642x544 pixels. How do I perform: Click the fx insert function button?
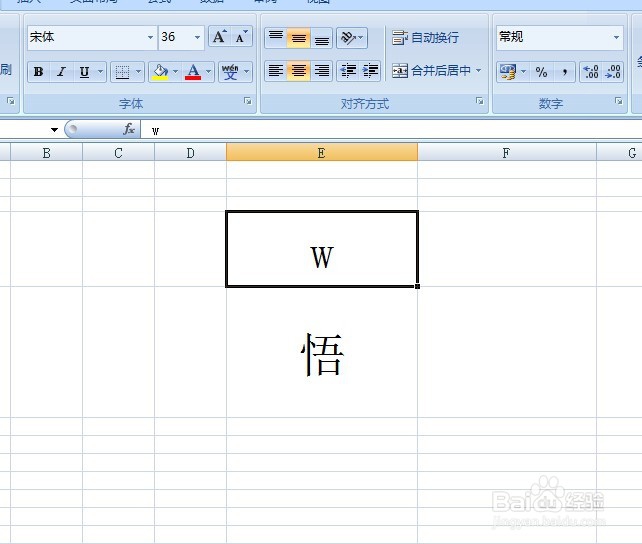129,129
